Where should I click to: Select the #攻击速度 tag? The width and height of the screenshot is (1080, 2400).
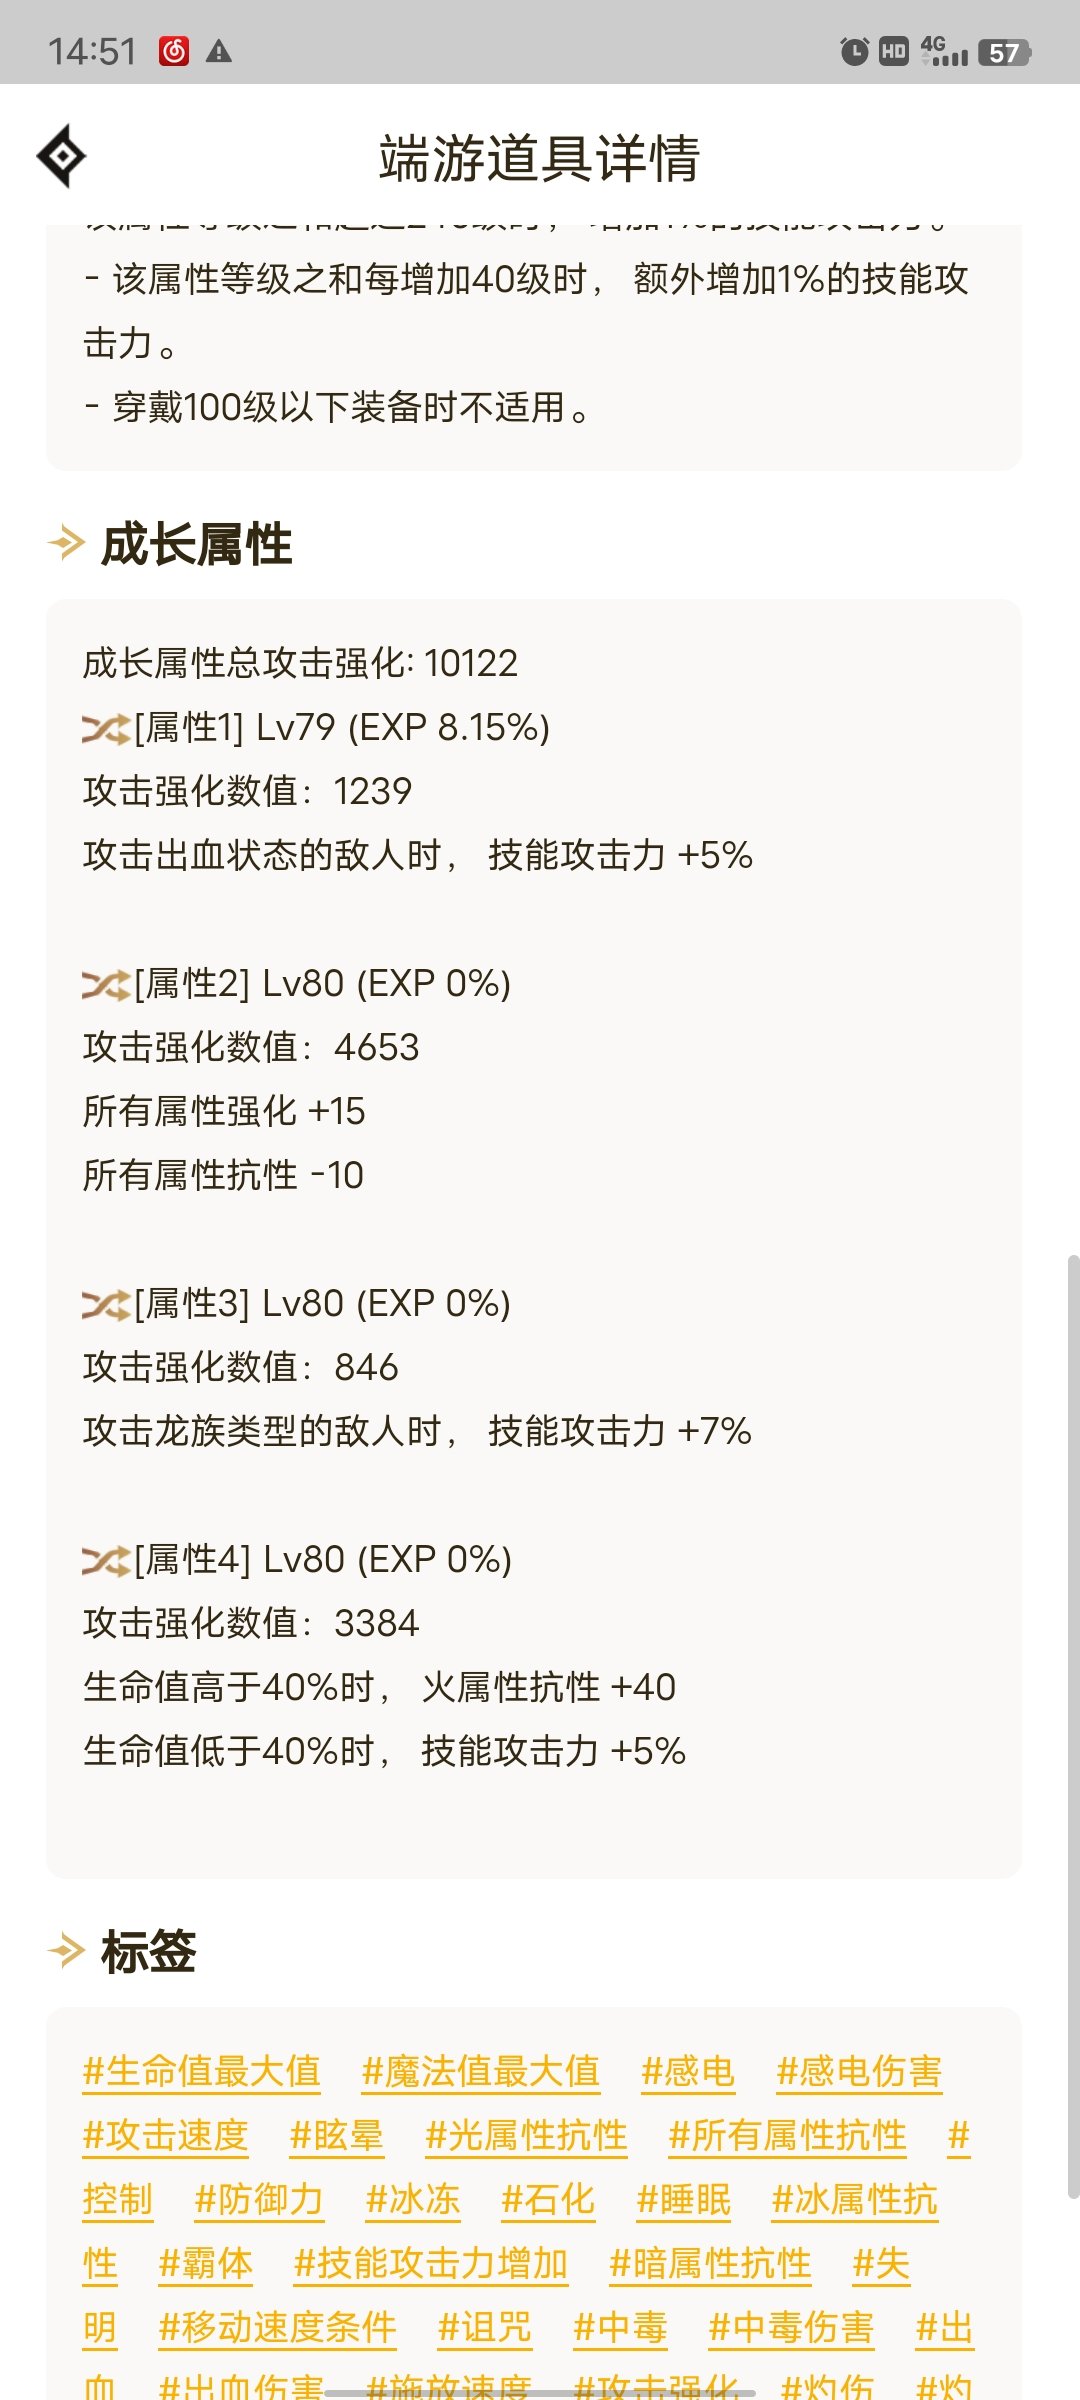tap(165, 2135)
